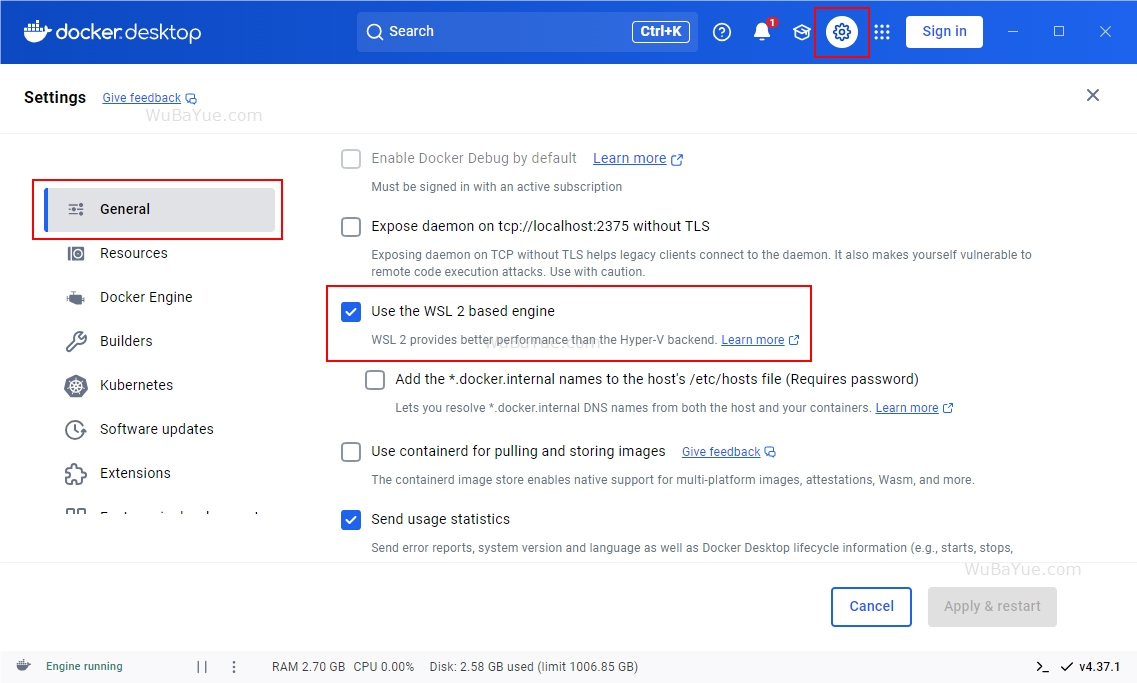1137x683 pixels.
Task: Click the Engine running status text
Action: pos(84,666)
